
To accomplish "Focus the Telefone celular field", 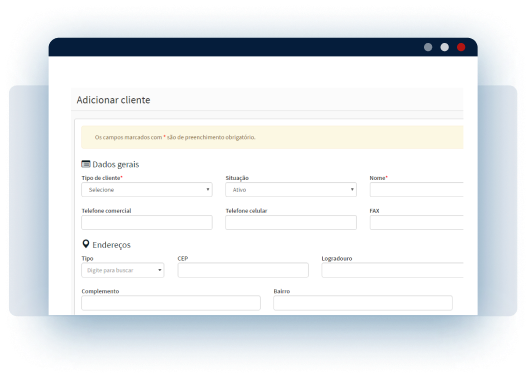I will (x=291, y=222).
